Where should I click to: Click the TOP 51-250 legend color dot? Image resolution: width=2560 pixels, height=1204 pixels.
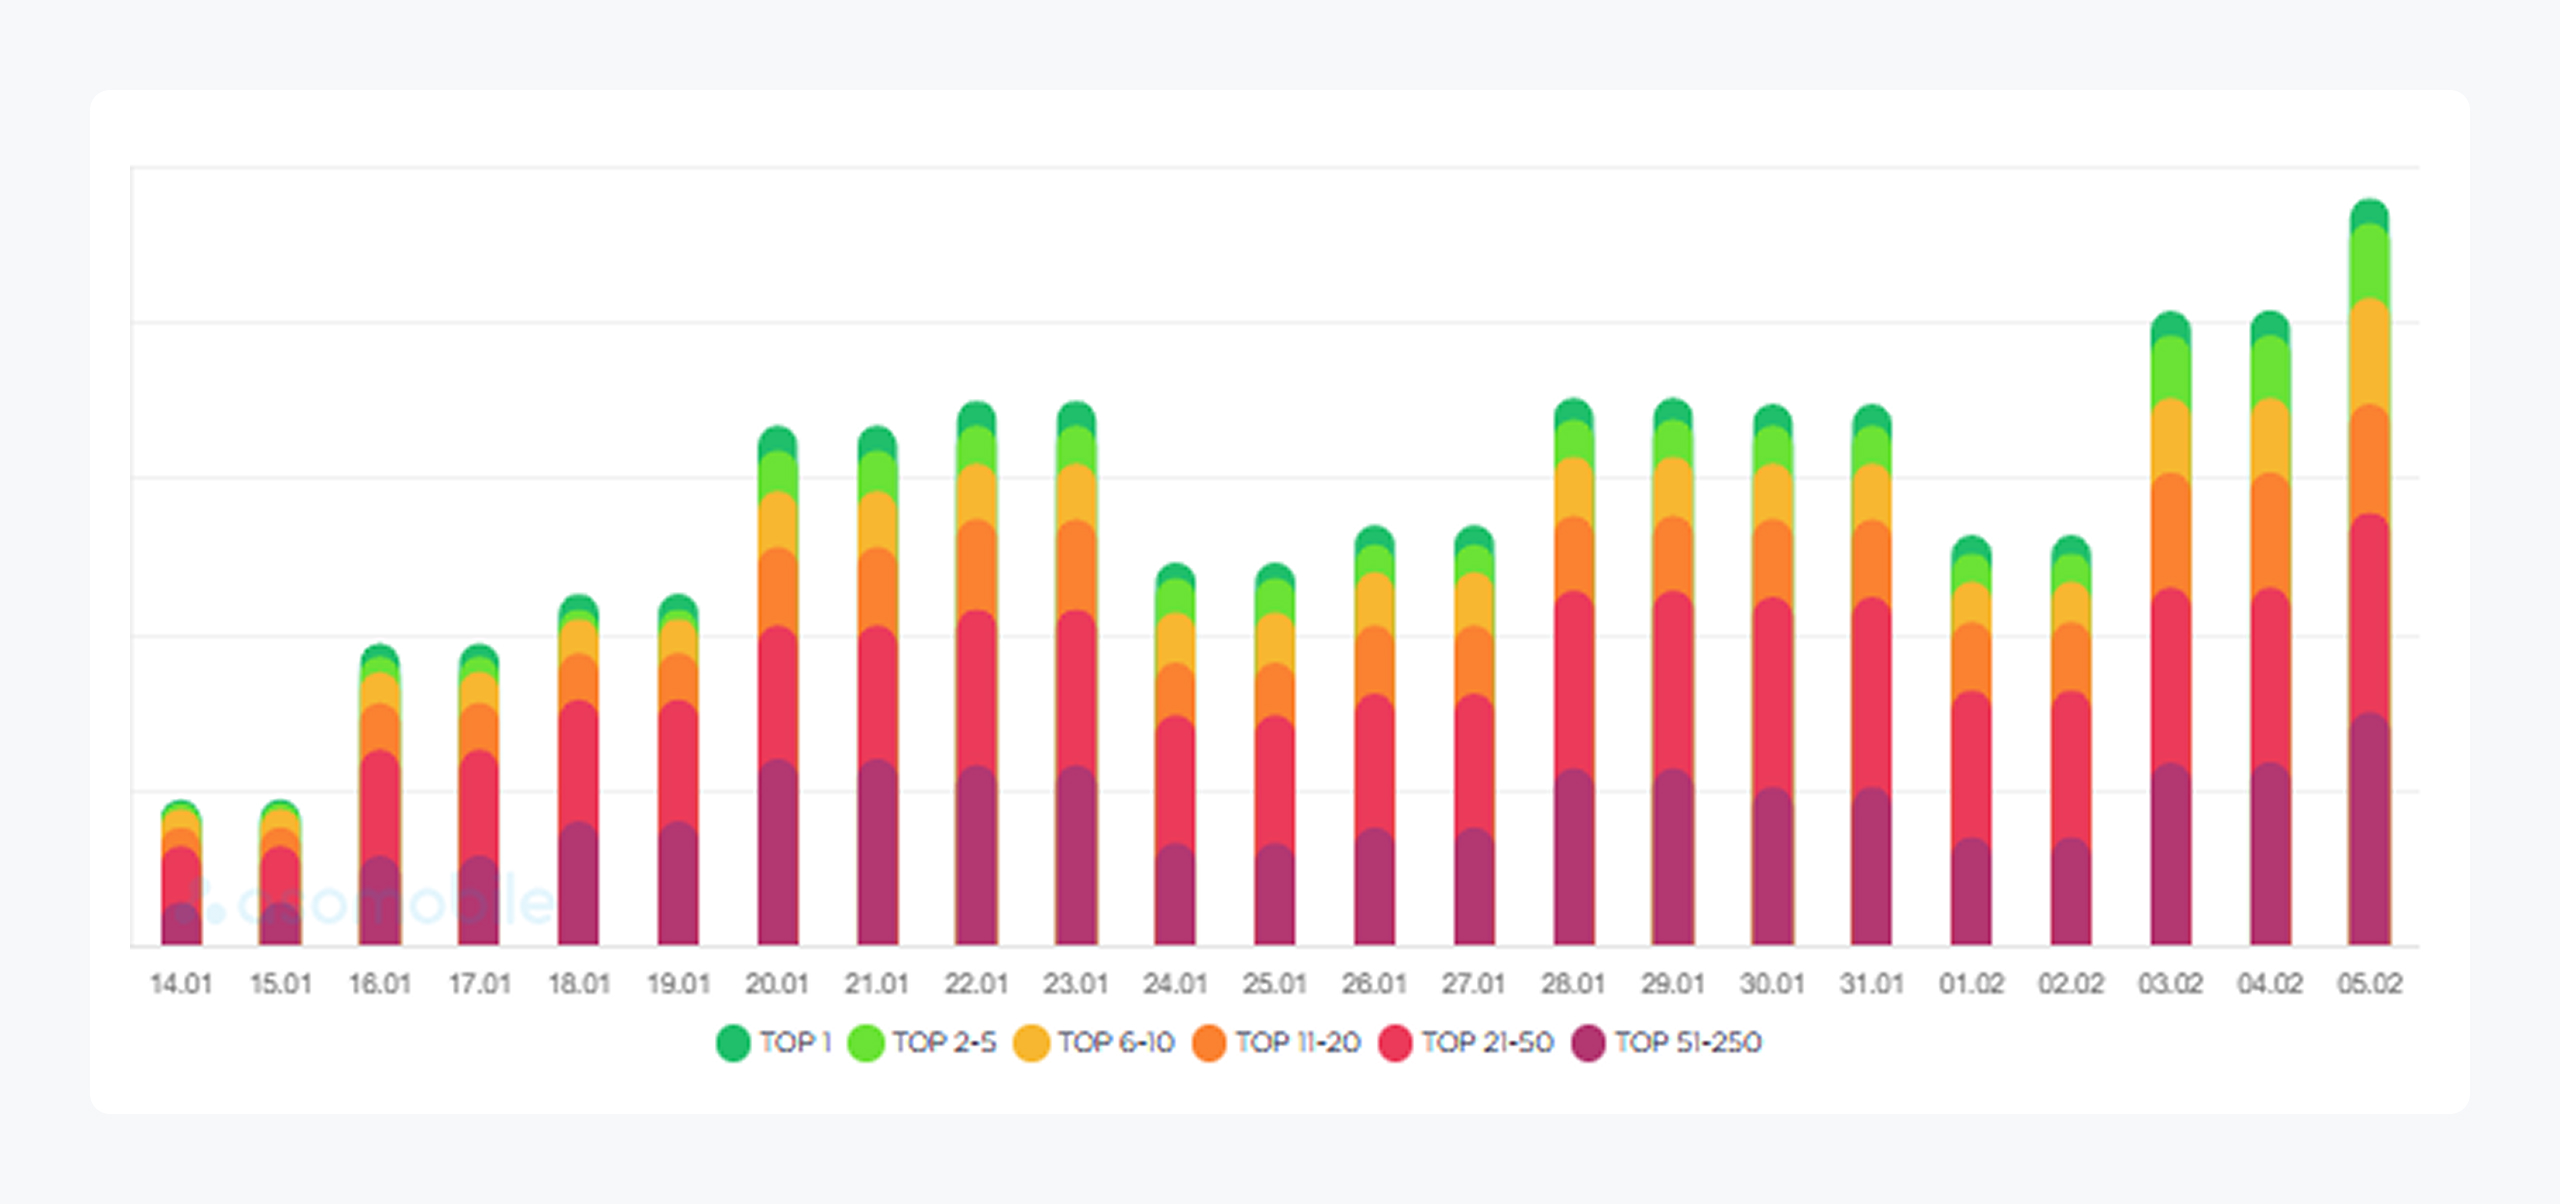[1588, 1043]
